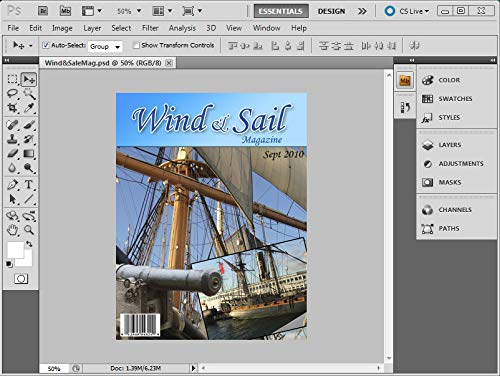Open the Layer menu
The image size is (500, 376).
92,28
